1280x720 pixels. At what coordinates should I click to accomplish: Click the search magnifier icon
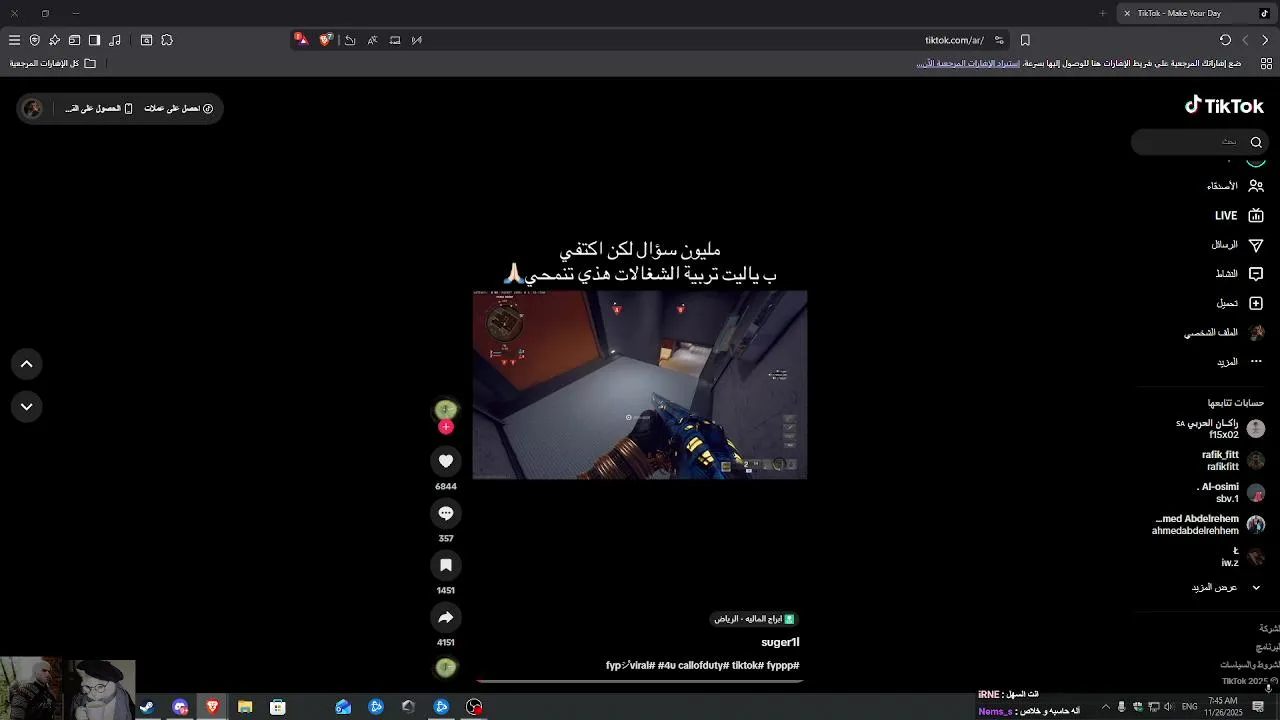pyautogui.click(x=1256, y=142)
